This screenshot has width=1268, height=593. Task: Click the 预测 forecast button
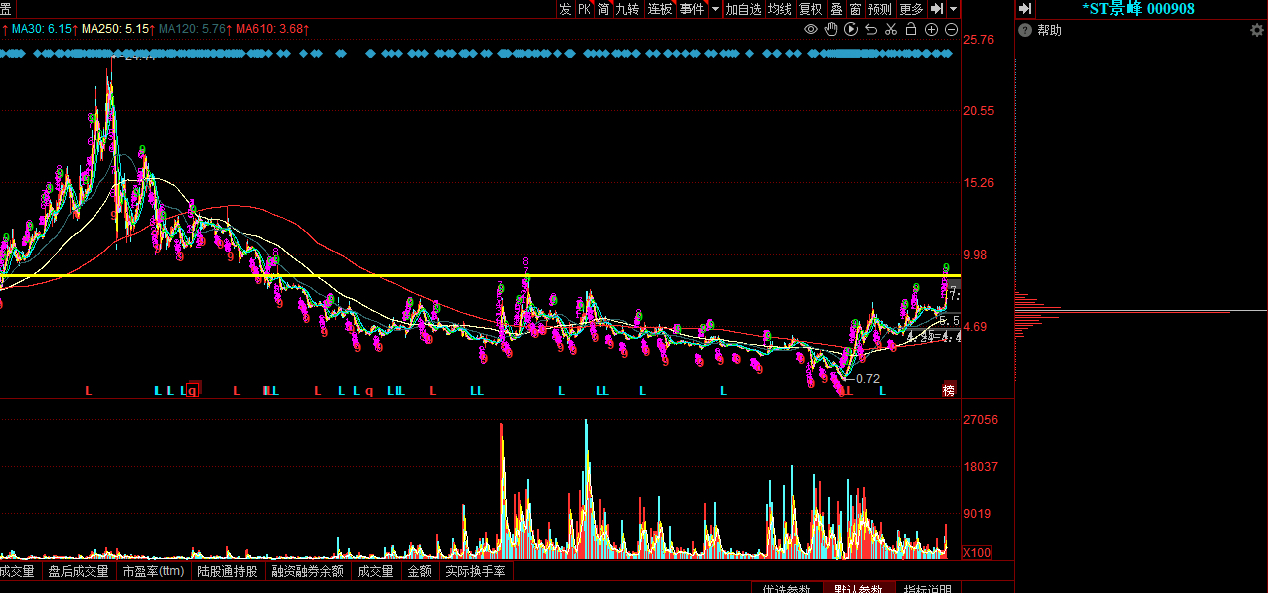point(880,8)
